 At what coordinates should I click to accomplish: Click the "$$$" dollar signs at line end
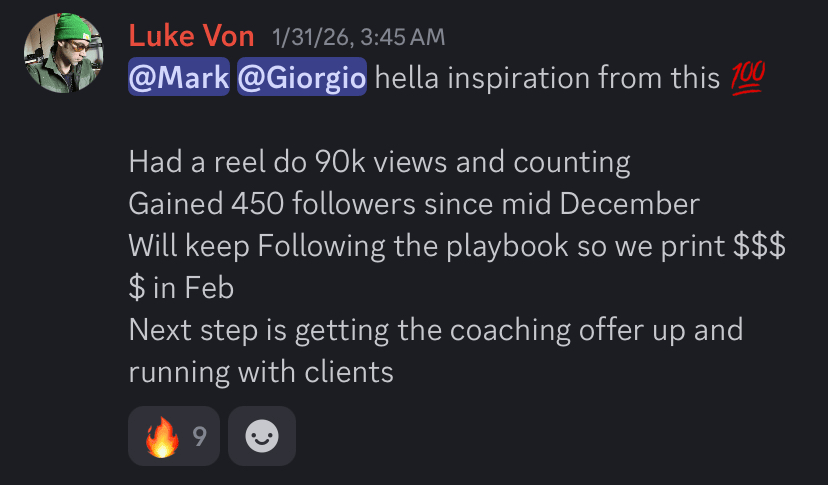click(x=761, y=246)
